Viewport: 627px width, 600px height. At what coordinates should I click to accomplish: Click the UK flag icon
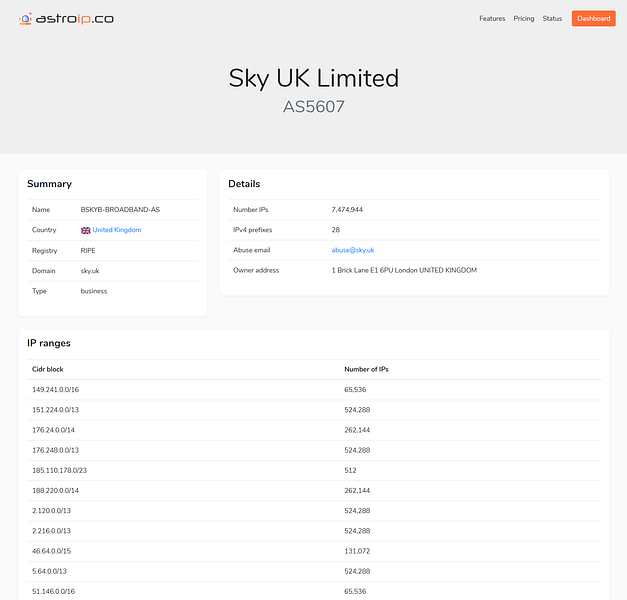tap(86, 230)
